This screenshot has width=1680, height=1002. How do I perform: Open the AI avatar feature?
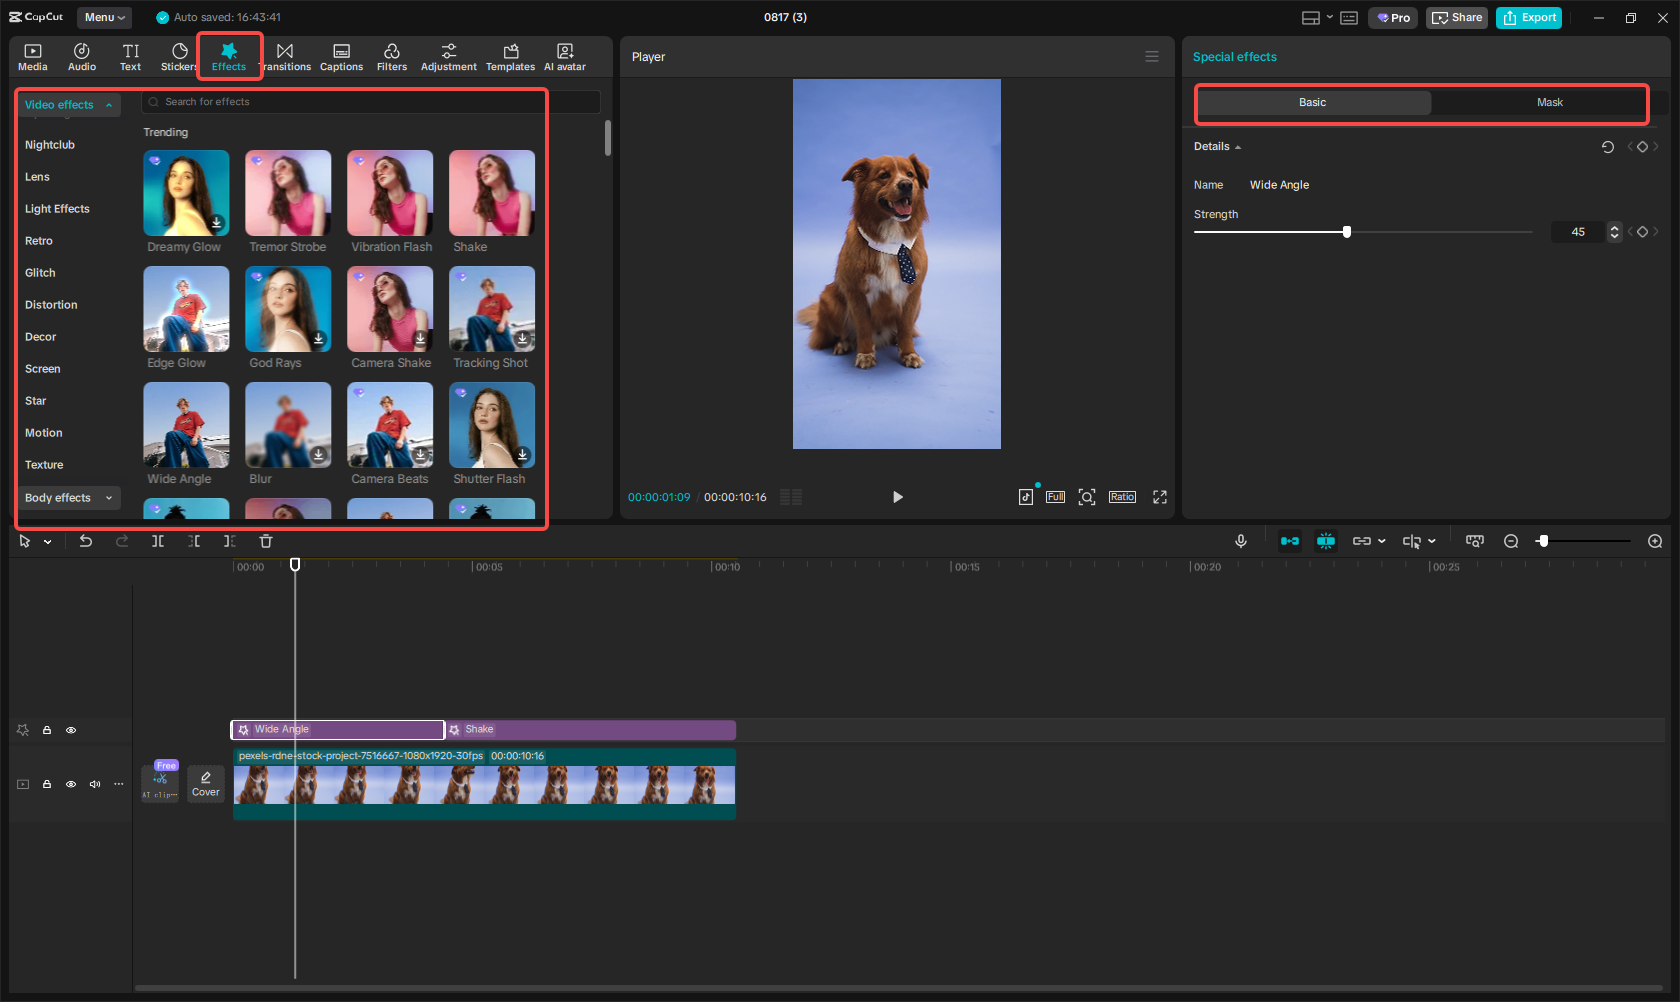564,56
